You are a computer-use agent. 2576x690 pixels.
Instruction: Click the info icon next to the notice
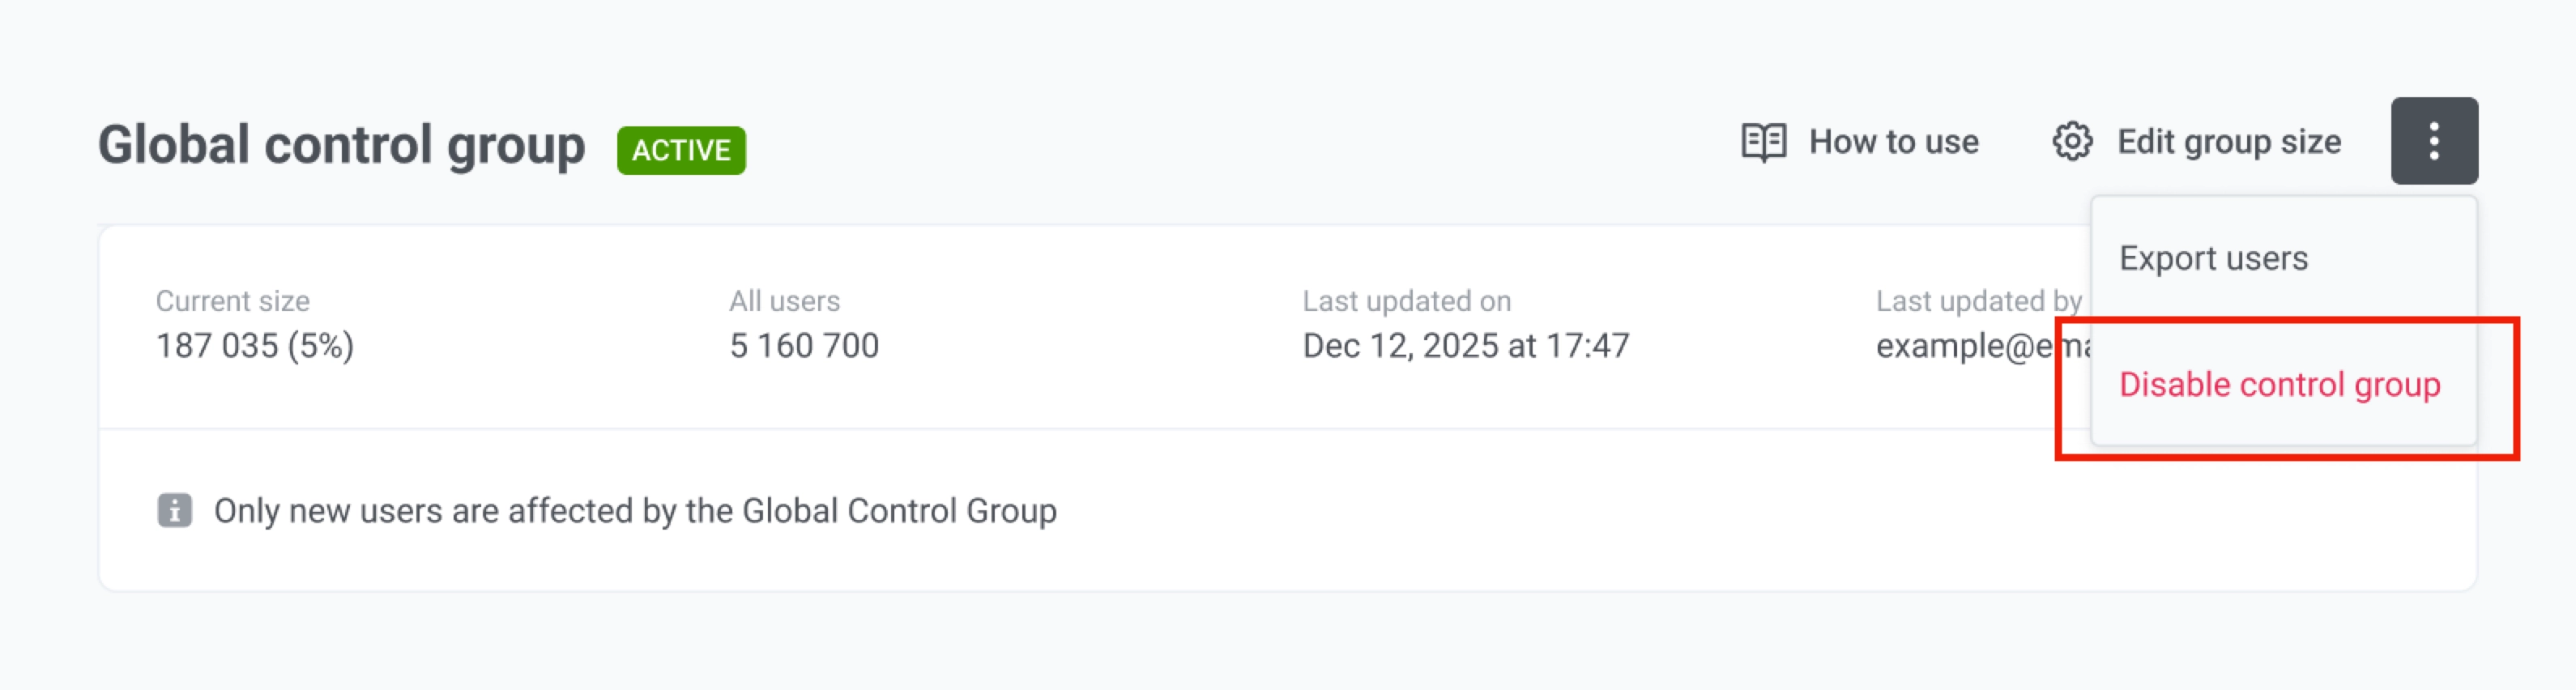coord(176,510)
